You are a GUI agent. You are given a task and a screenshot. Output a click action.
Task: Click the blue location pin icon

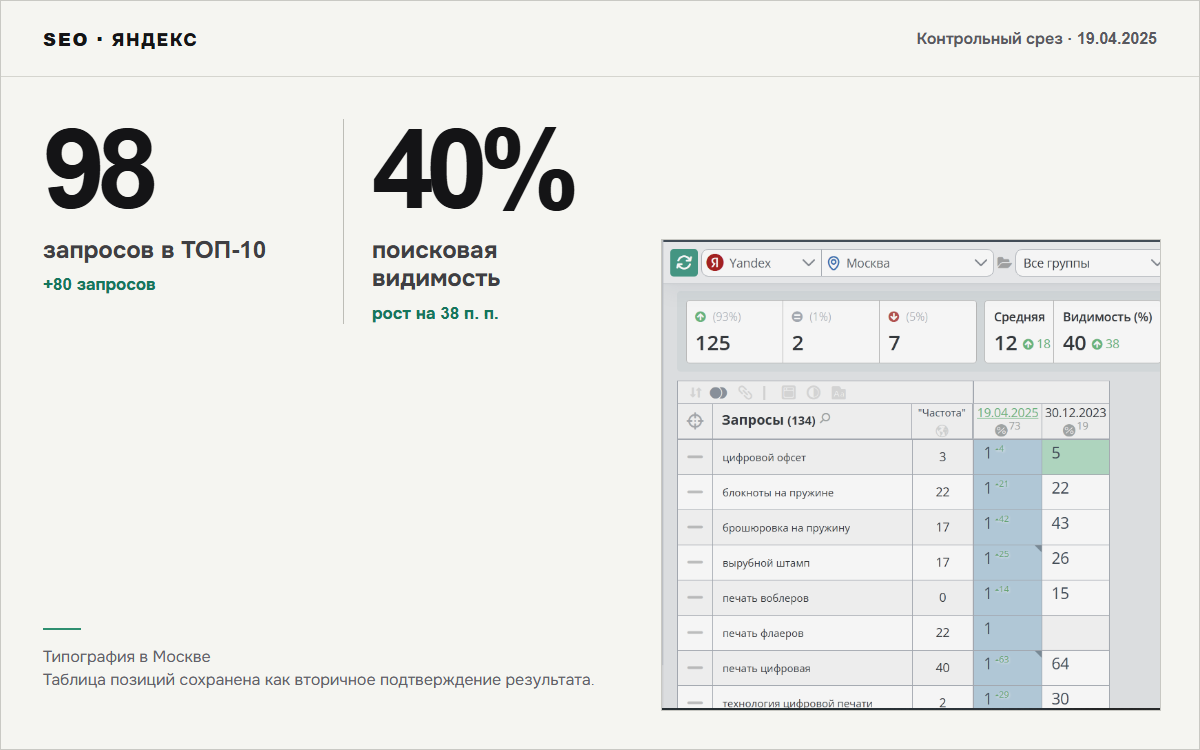834,263
